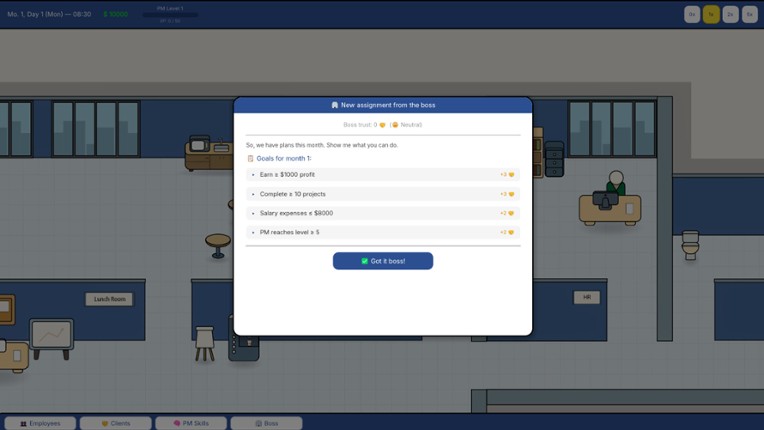Click the boss icon in dialog title
This screenshot has width=764, height=430.
coord(335,105)
